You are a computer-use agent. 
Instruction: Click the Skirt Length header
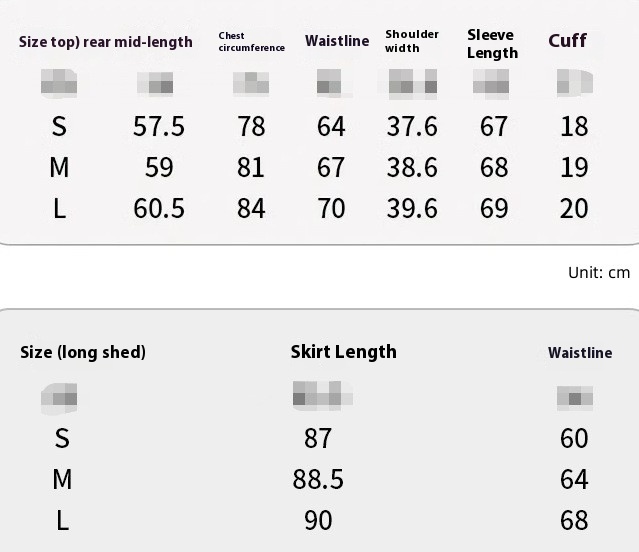pos(343,351)
